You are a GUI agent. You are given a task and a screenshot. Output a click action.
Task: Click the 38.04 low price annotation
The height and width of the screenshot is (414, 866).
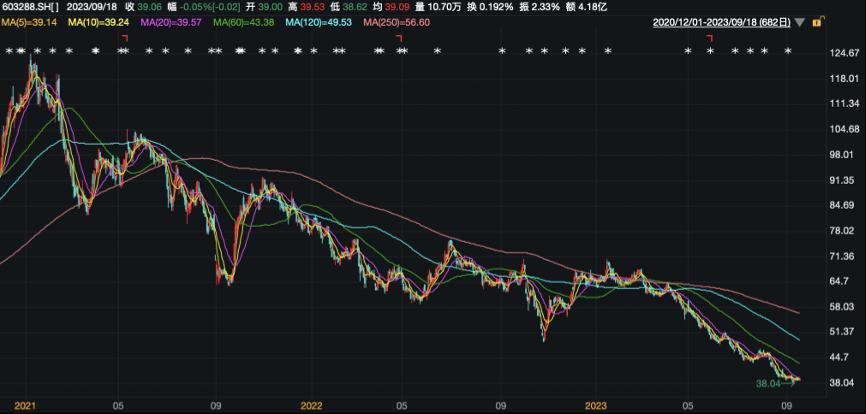tap(769, 382)
